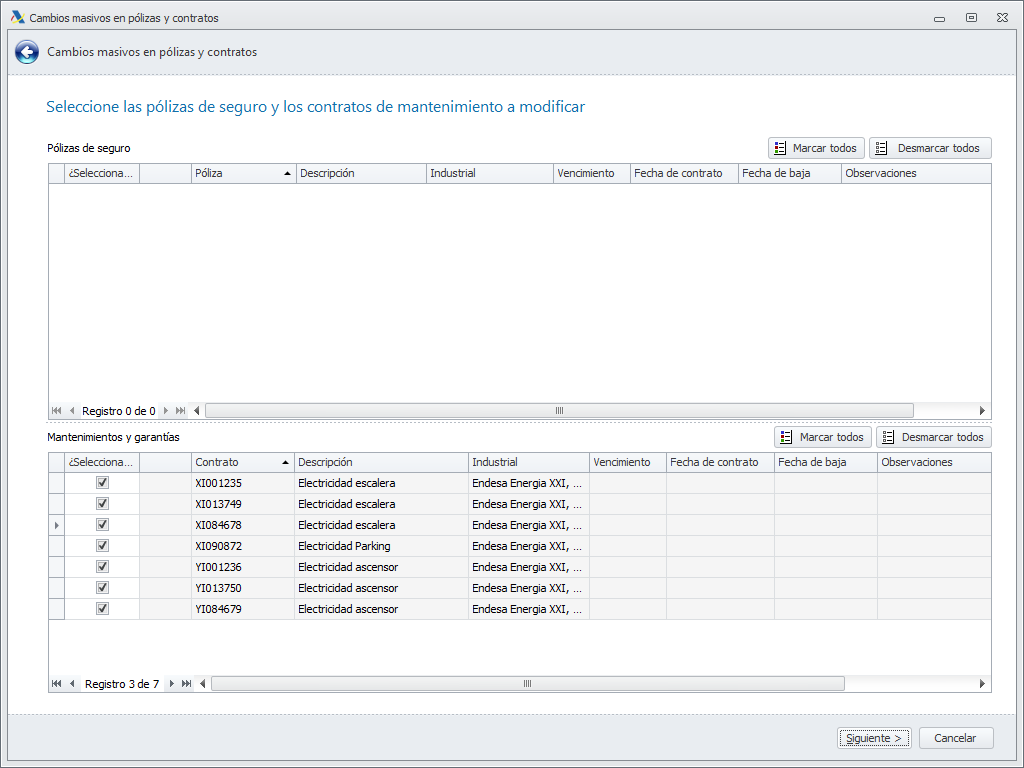This screenshot has width=1024, height=768.
Task: Click Industrial header in Mantenimientos grid
Action: click(528, 462)
